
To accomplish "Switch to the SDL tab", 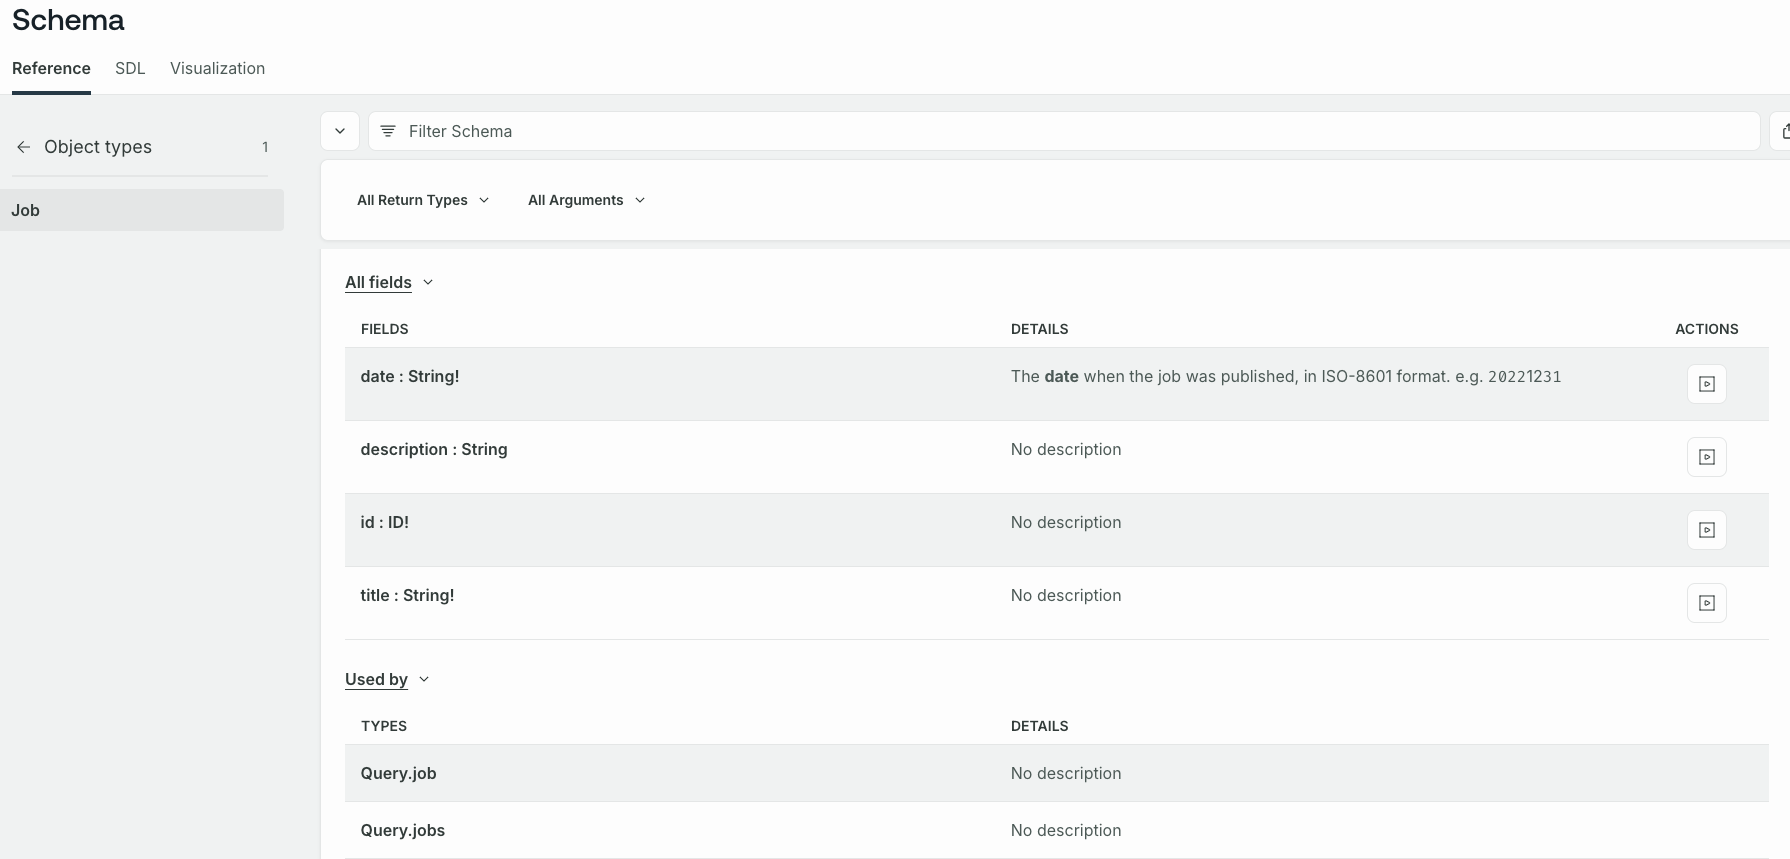I will click(x=130, y=68).
